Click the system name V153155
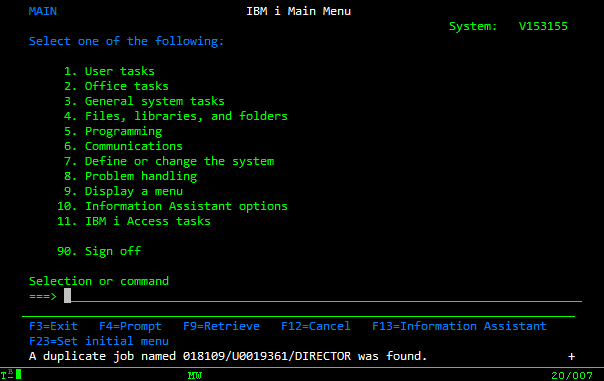The image size is (604, 381). [x=543, y=26]
